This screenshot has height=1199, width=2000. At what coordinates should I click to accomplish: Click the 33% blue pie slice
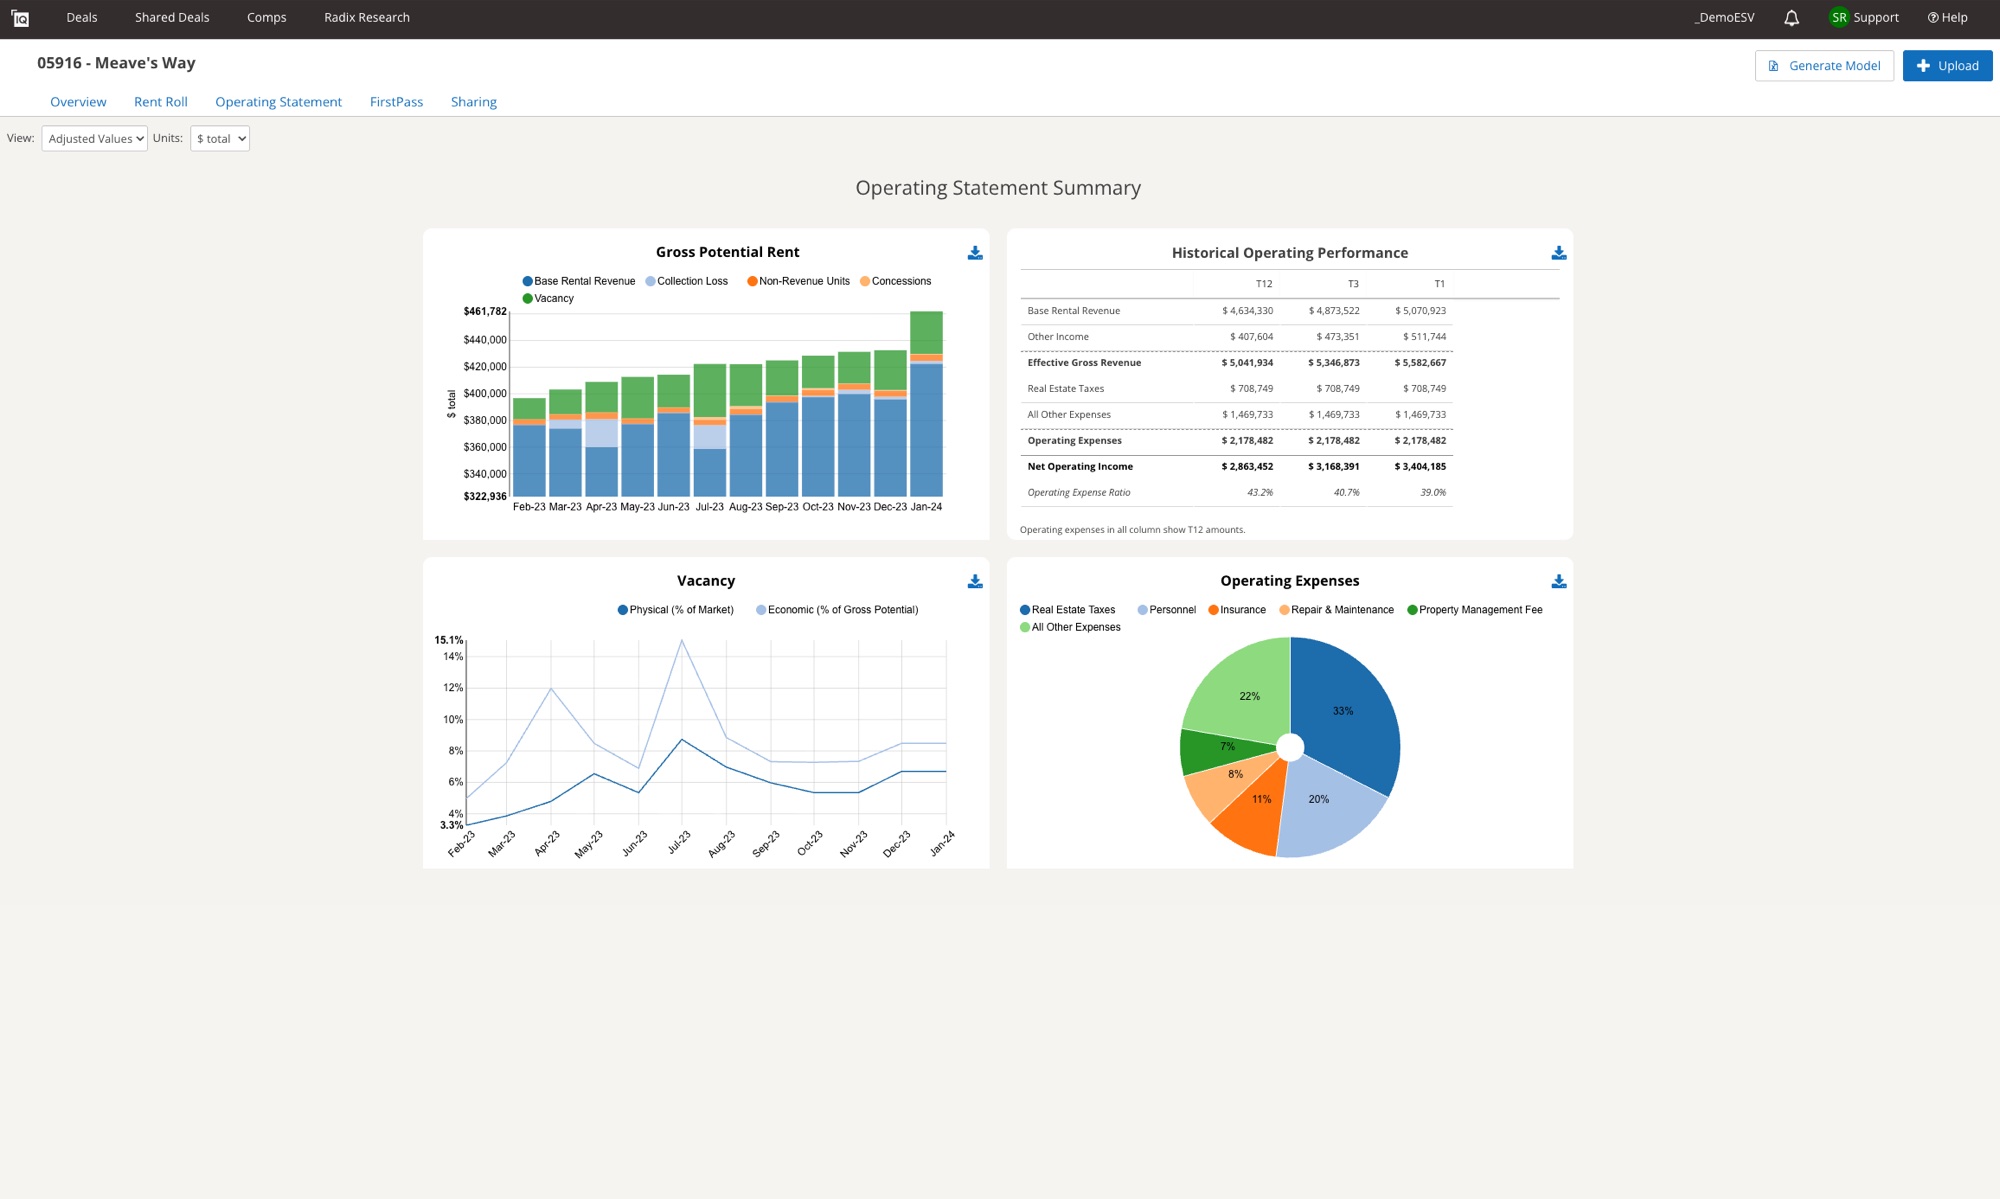1345,710
